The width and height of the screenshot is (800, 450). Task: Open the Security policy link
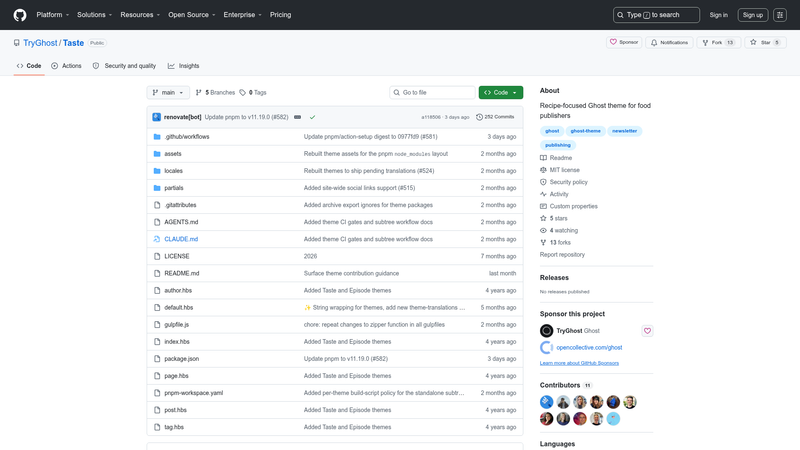coord(564,182)
